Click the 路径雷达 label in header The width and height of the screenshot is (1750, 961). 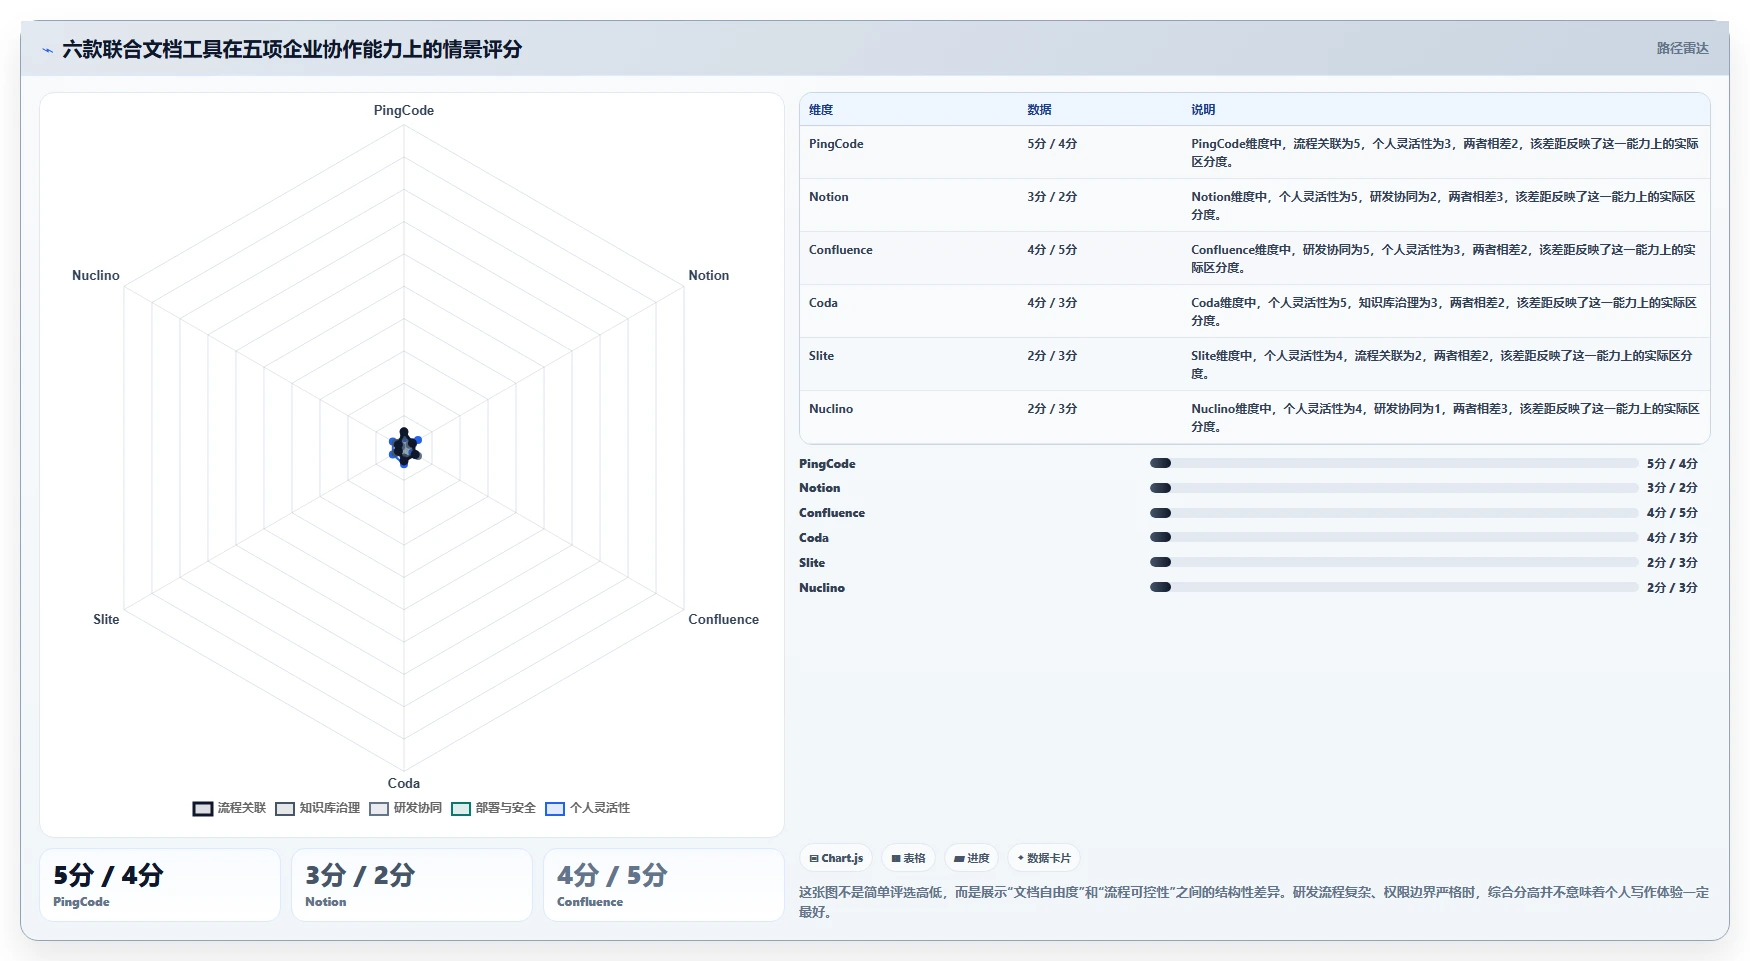[1682, 48]
